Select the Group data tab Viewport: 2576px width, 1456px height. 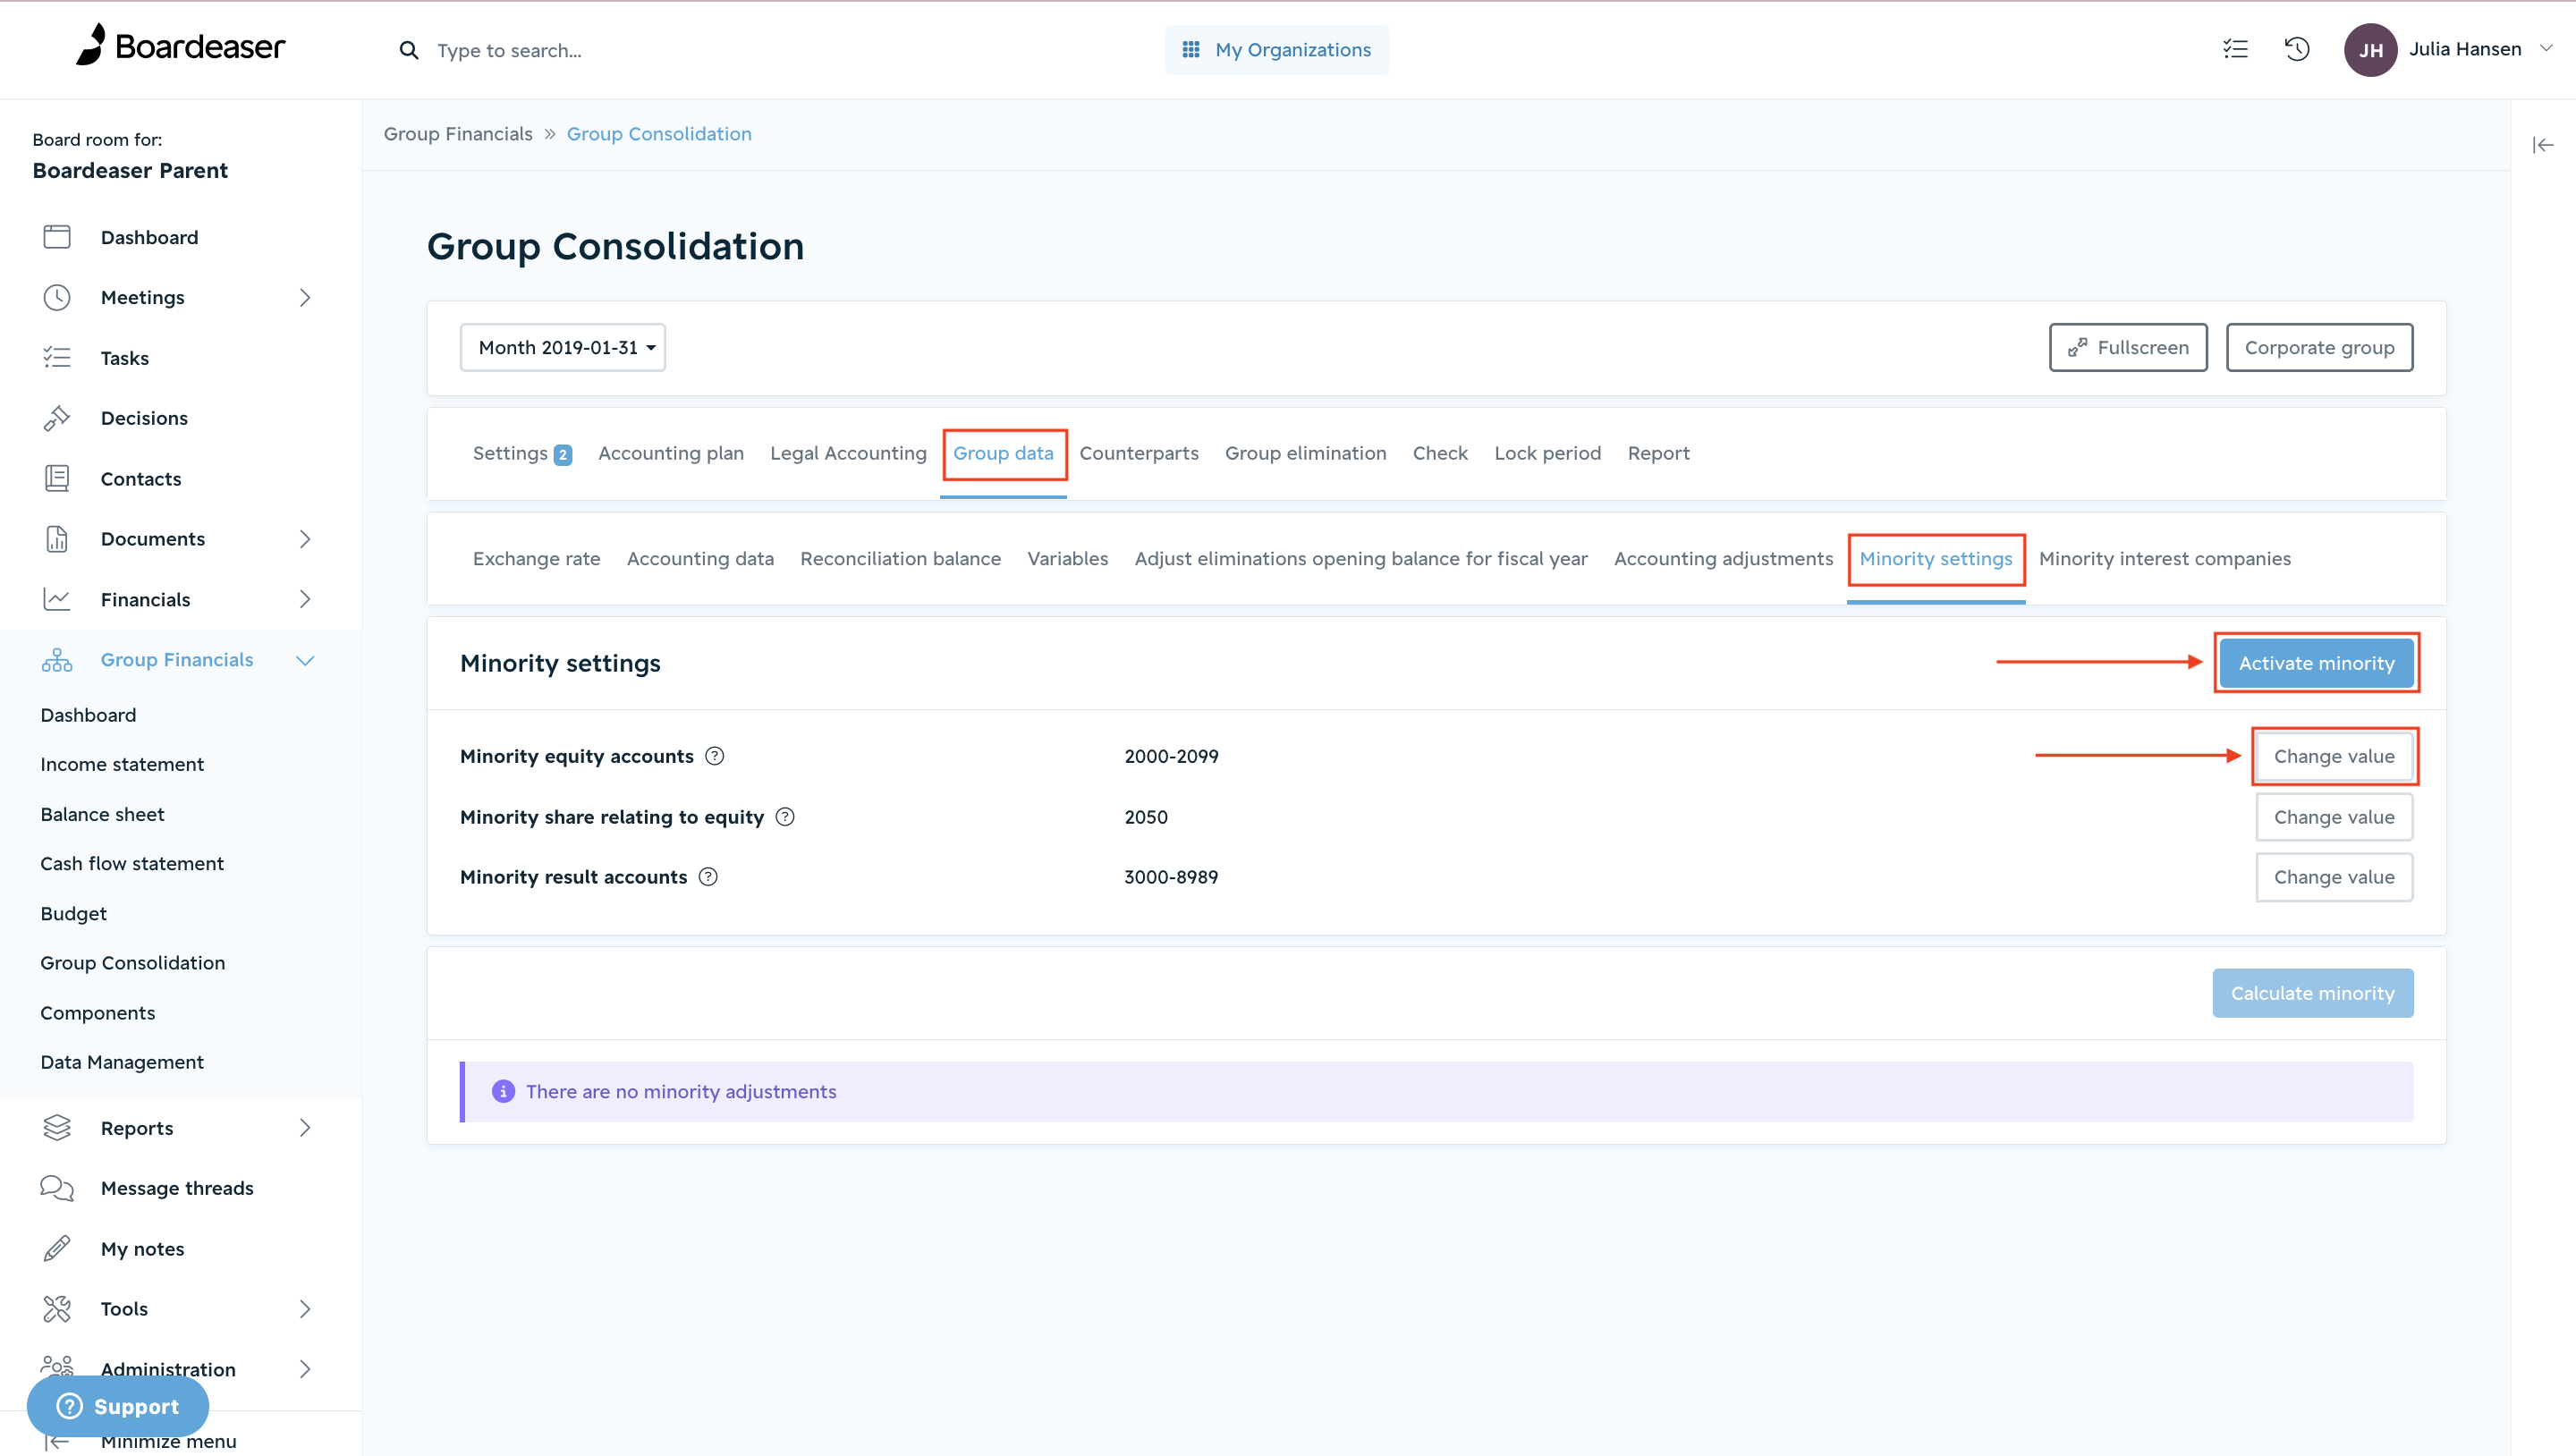pyautogui.click(x=1003, y=453)
